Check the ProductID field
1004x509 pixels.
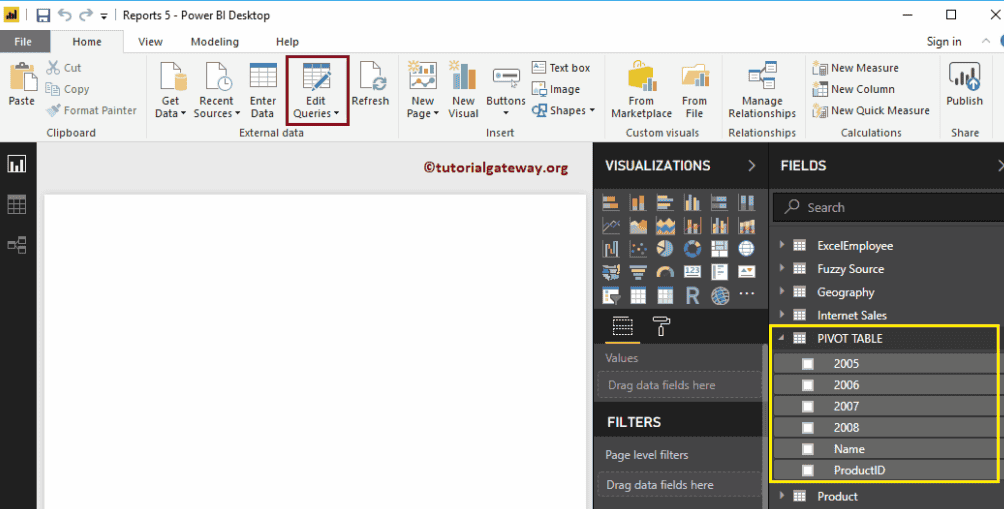808,471
